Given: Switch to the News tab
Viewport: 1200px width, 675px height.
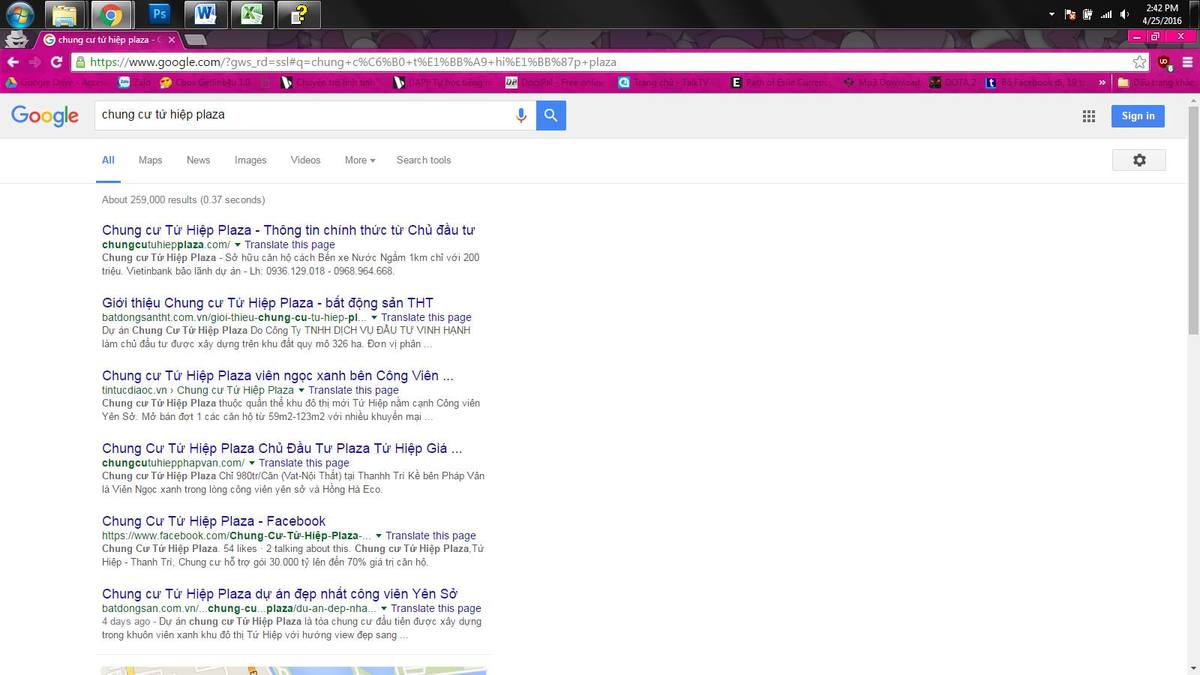Looking at the screenshot, I should [198, 160].
